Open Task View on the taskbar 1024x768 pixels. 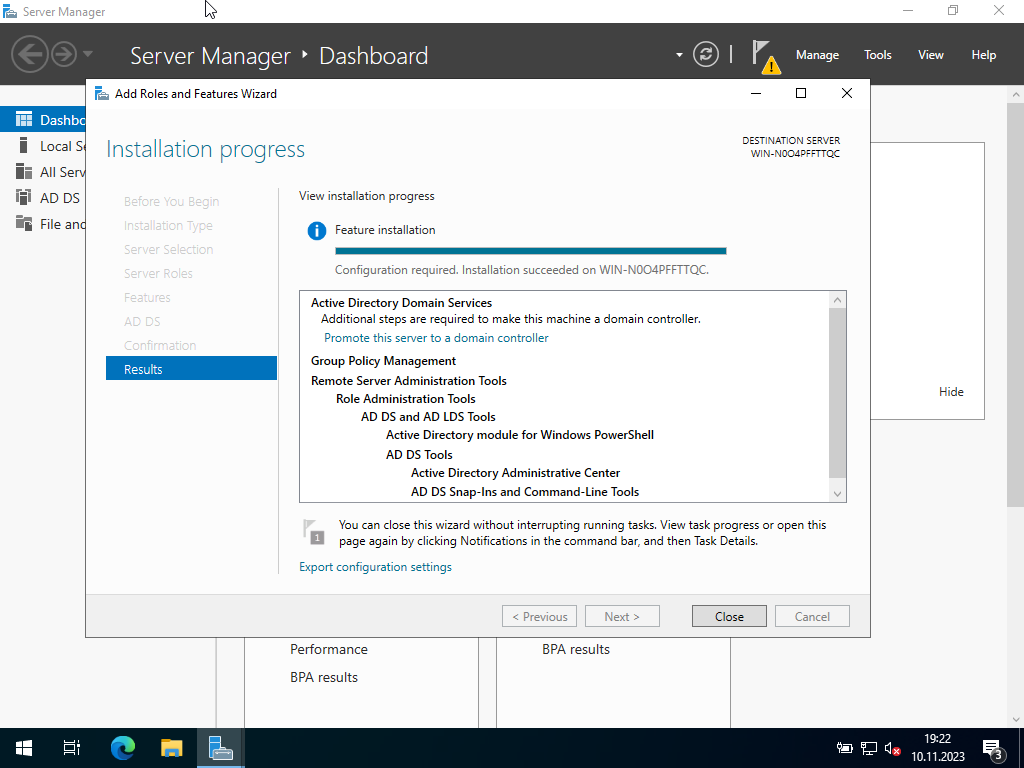click(72, 748)
